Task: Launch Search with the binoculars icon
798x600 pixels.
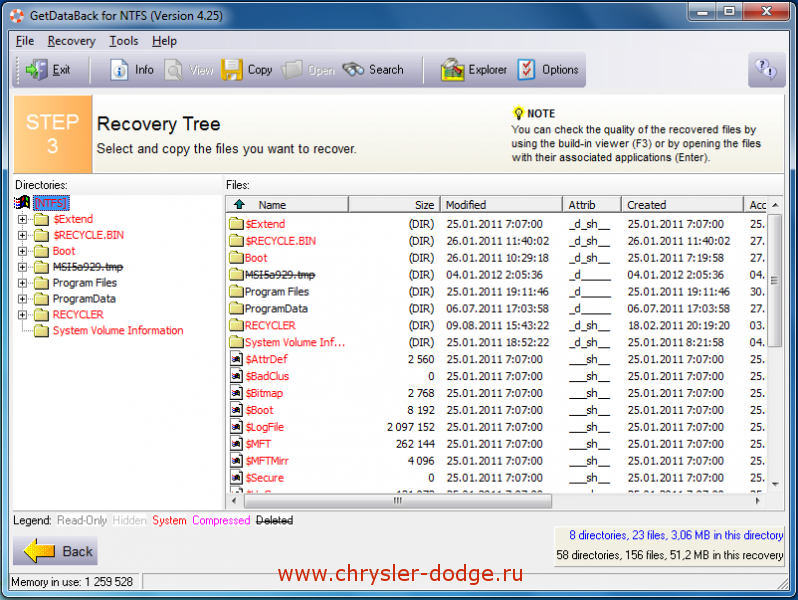Action: coord(353,69)
